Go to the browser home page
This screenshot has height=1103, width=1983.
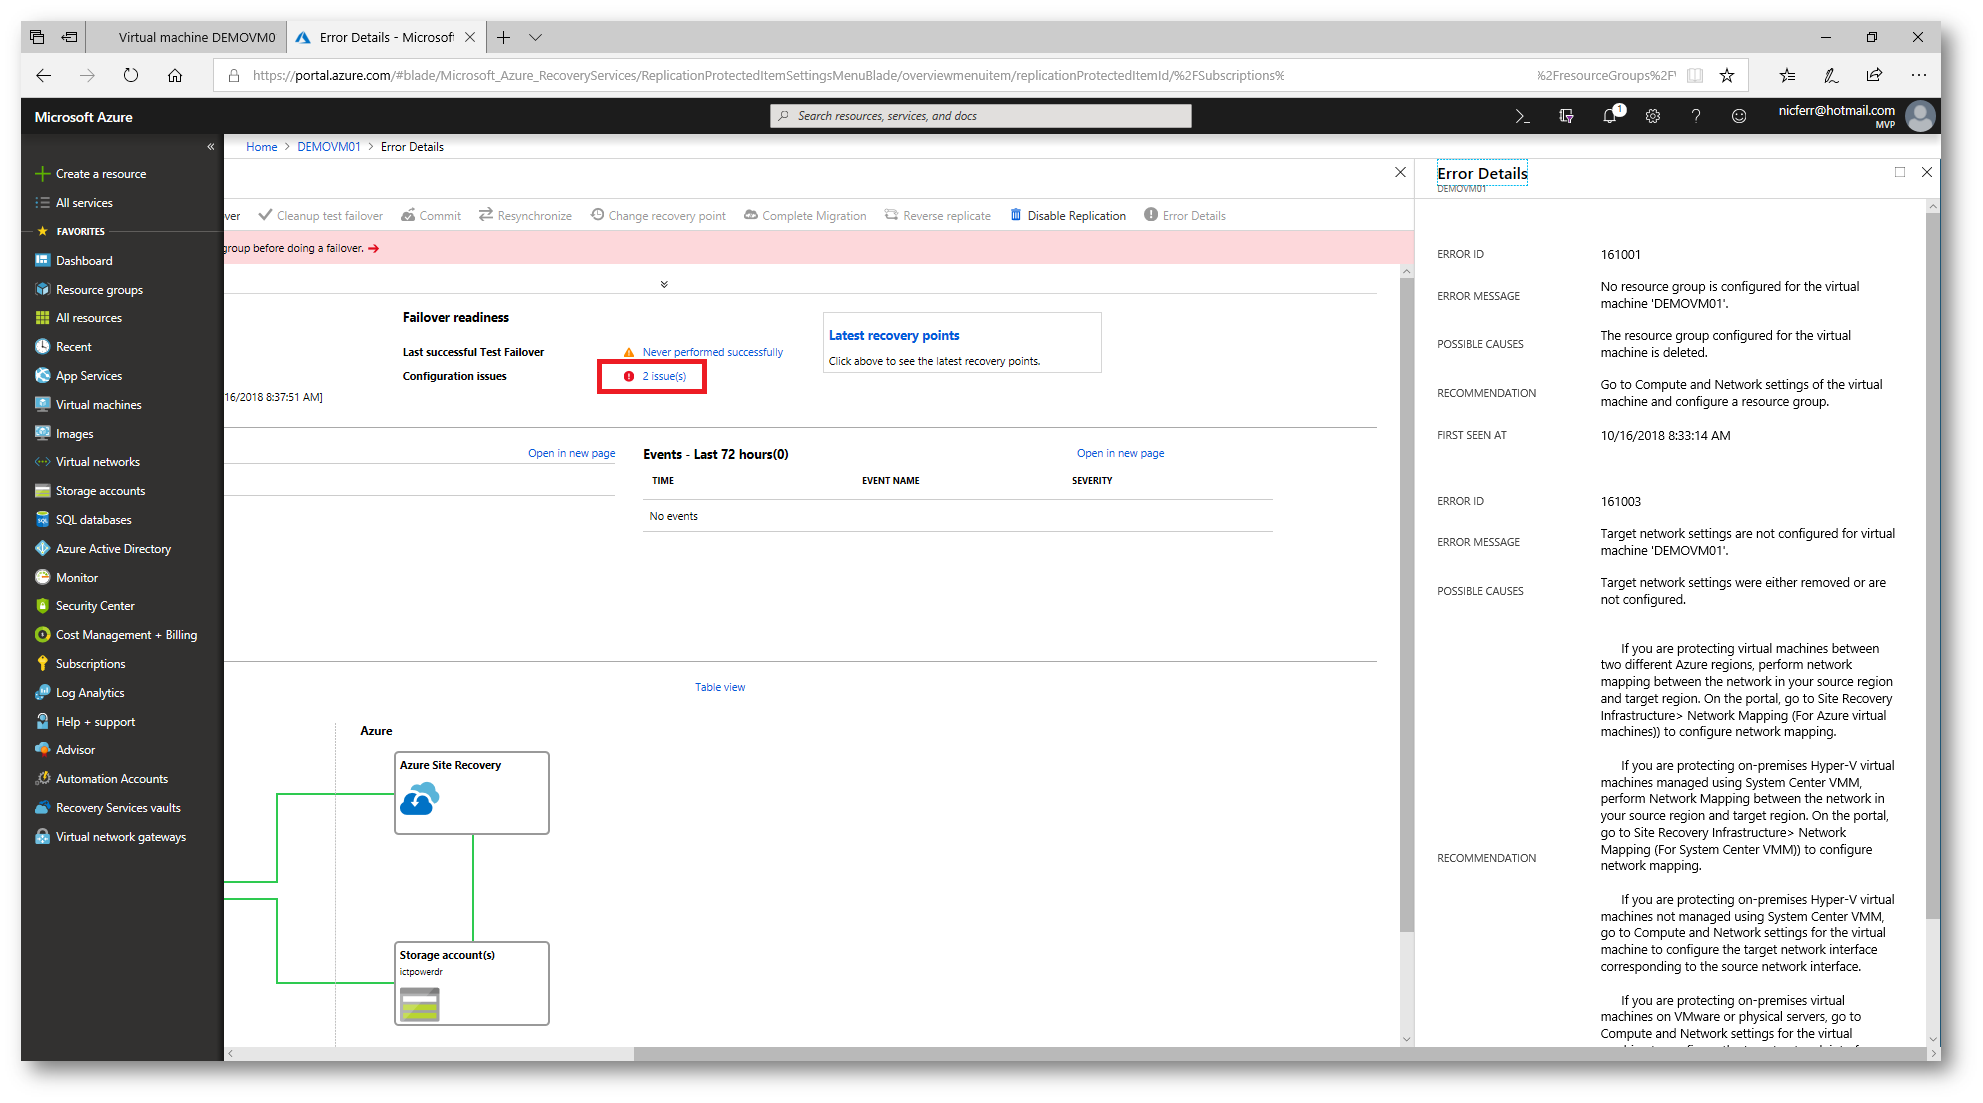[175, 76]
